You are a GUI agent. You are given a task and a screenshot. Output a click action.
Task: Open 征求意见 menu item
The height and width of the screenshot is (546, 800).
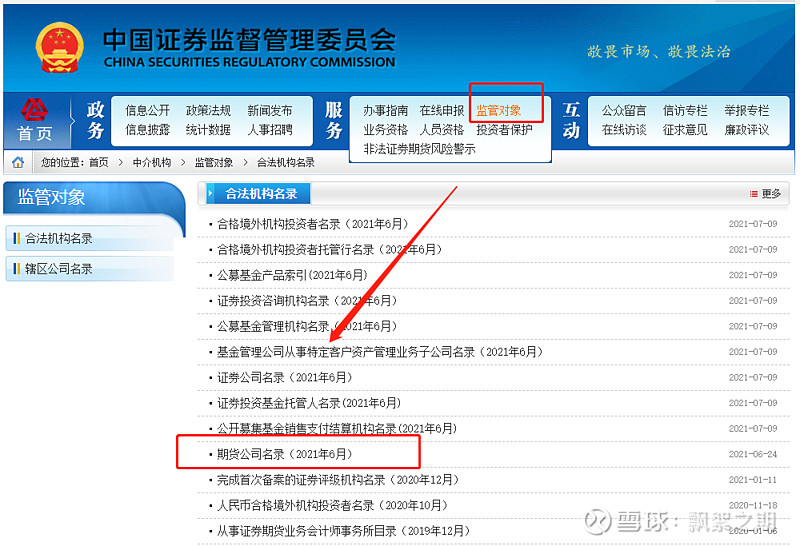(x=685, y=130)
